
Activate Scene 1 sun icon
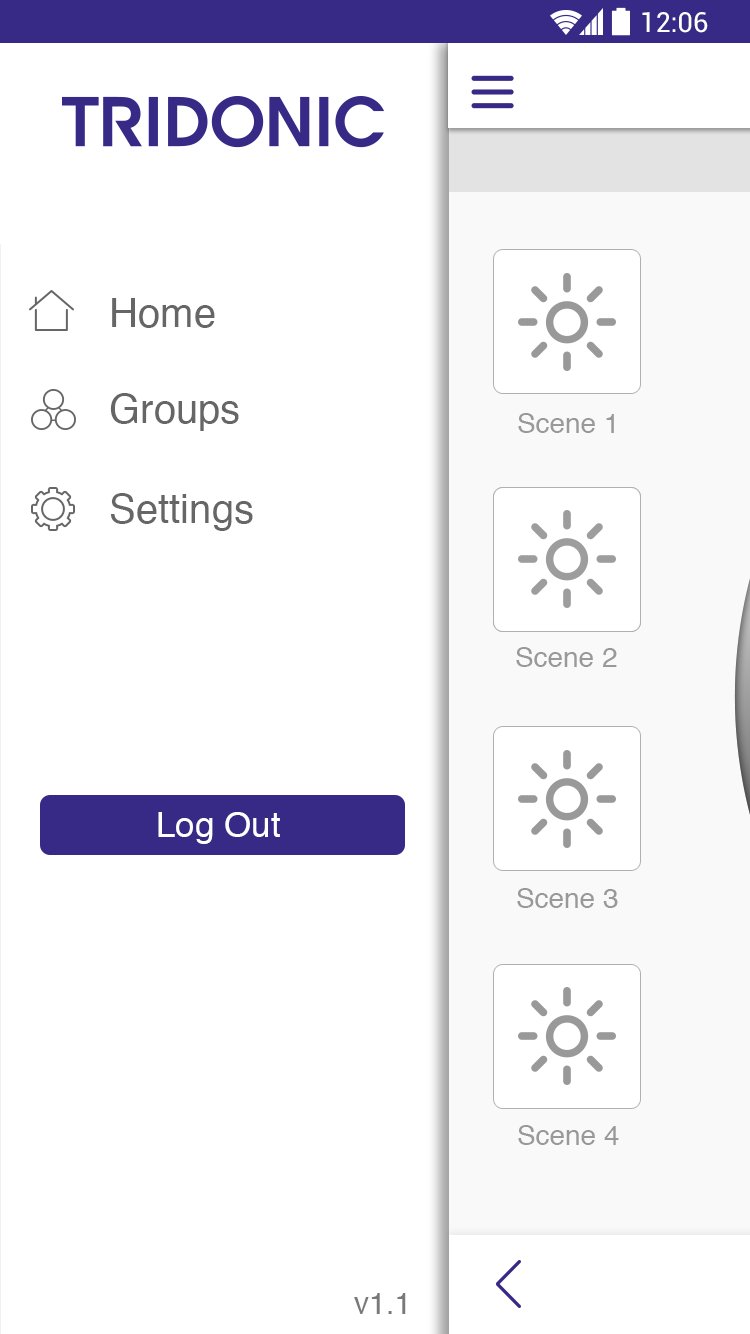[x=567, y=322]
